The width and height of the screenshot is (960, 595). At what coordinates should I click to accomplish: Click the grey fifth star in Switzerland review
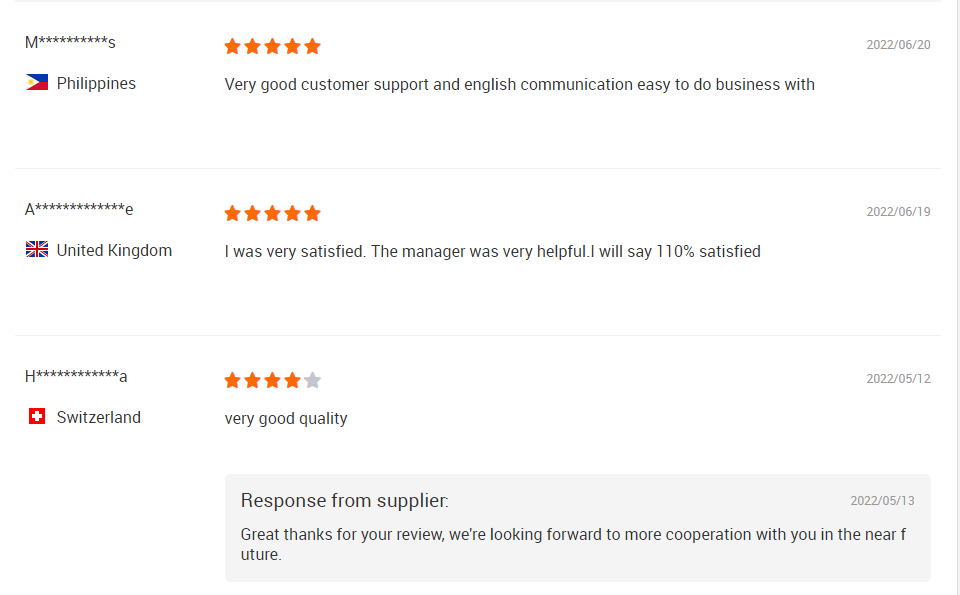point(312,380)
